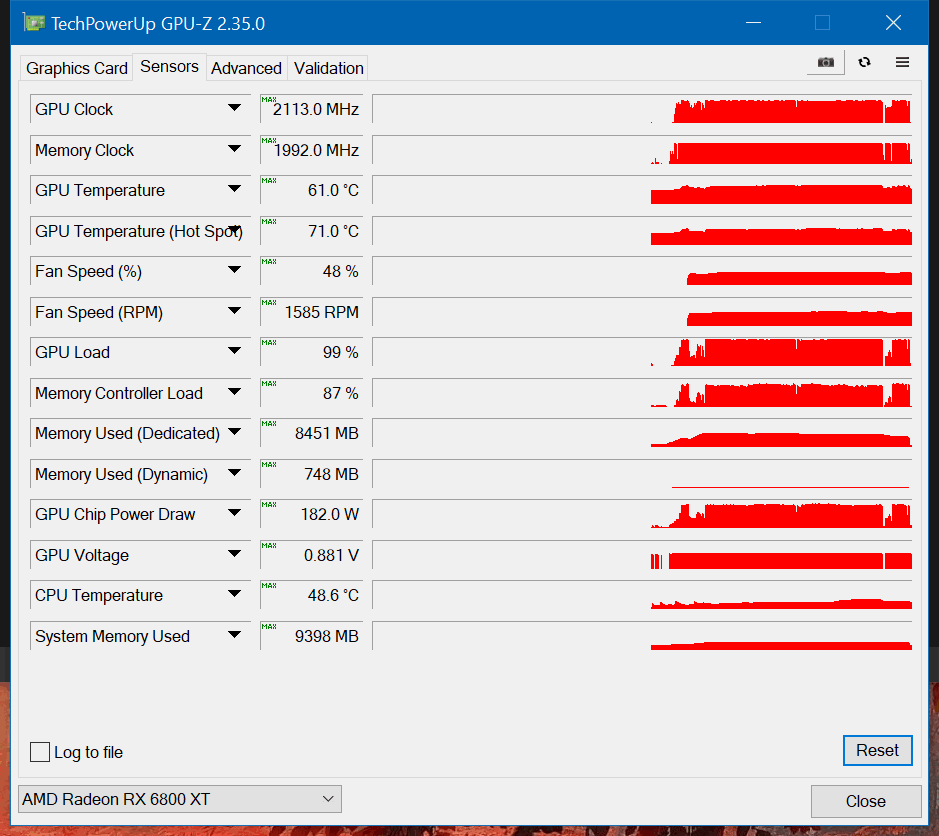
Task: Expand the Fan Speed (RPM) dropdown
Action: [234, 311]
